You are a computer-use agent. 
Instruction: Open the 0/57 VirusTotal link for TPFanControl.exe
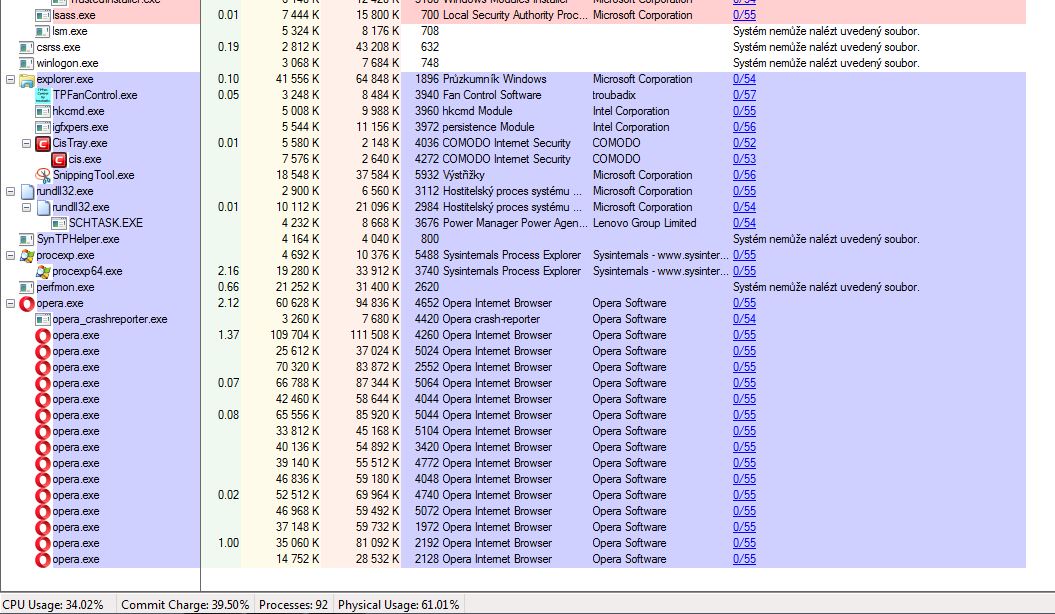(744, 95)
